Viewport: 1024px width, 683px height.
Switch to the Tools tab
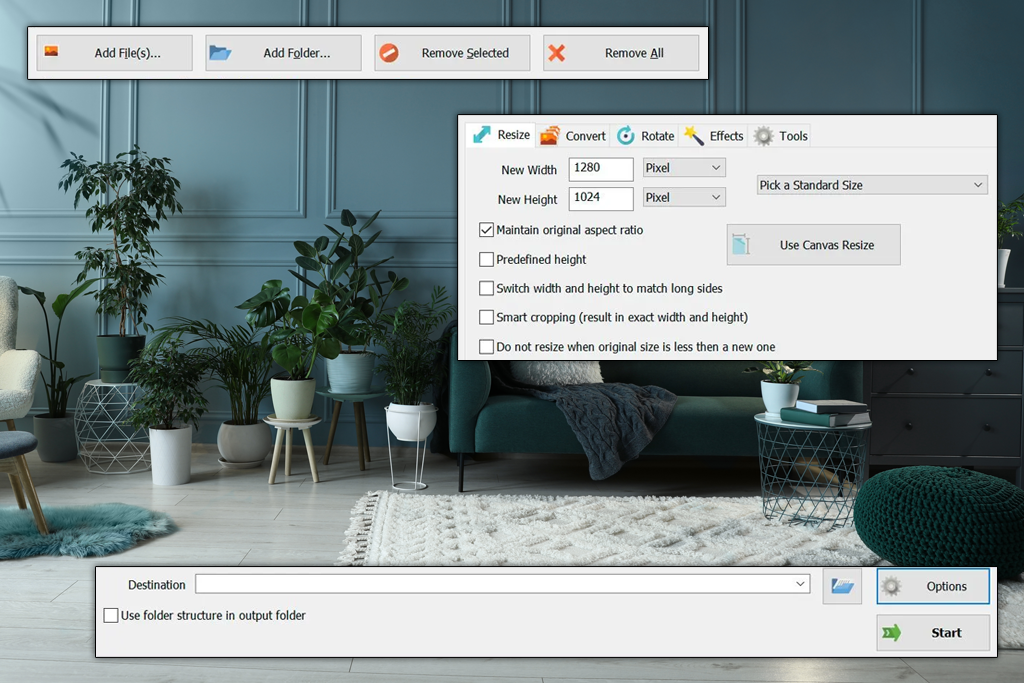pyautogui.click(x=780, y=136)
